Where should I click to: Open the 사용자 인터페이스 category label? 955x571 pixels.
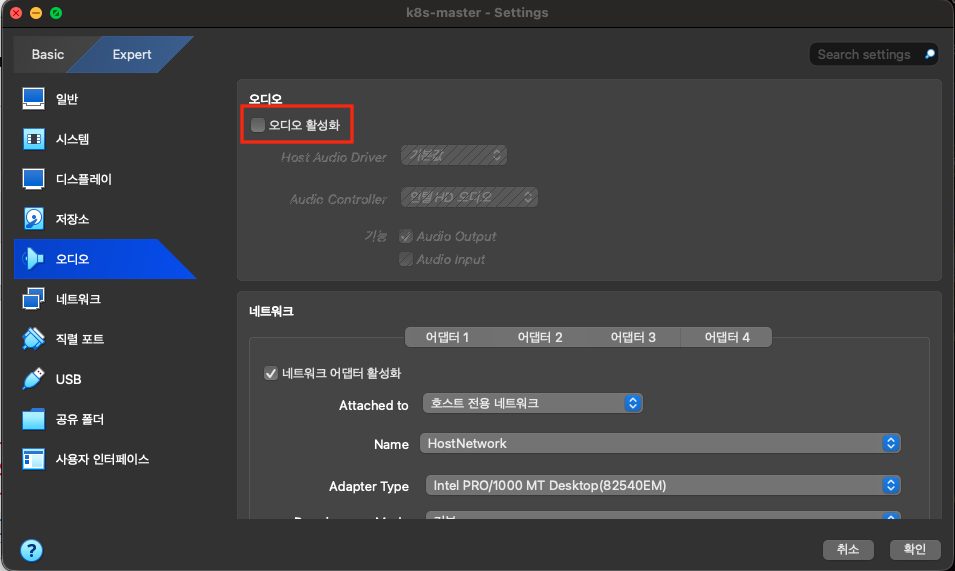tap(102, 460)
